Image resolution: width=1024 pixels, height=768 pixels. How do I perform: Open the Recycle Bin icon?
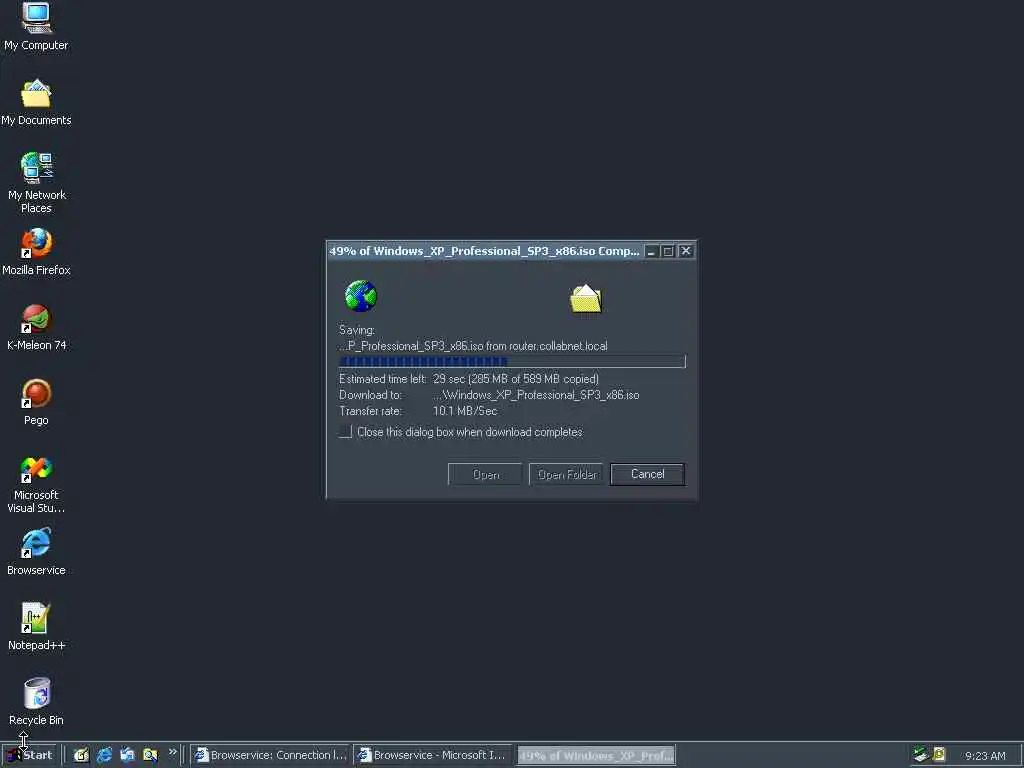[x=36, y=702]
